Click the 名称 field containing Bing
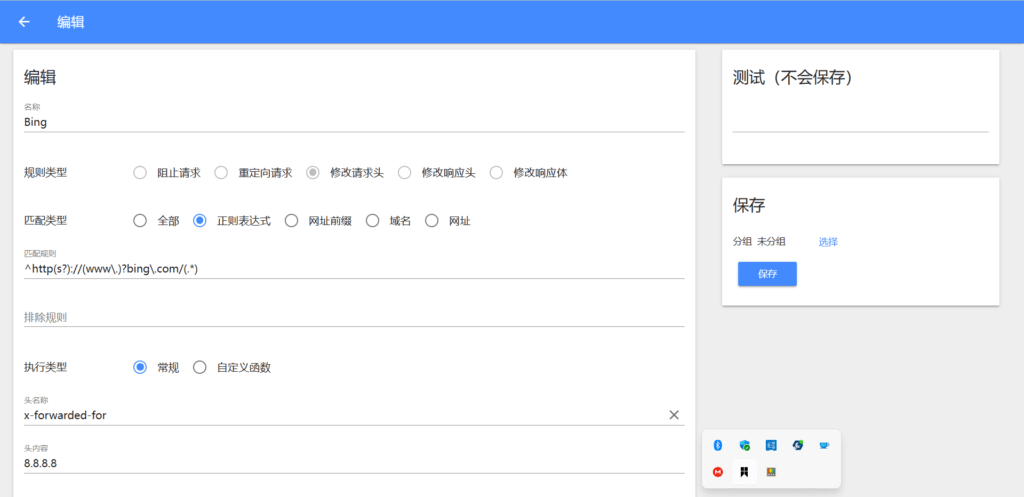The image size is (1024, 497). [x=354, y=122]
